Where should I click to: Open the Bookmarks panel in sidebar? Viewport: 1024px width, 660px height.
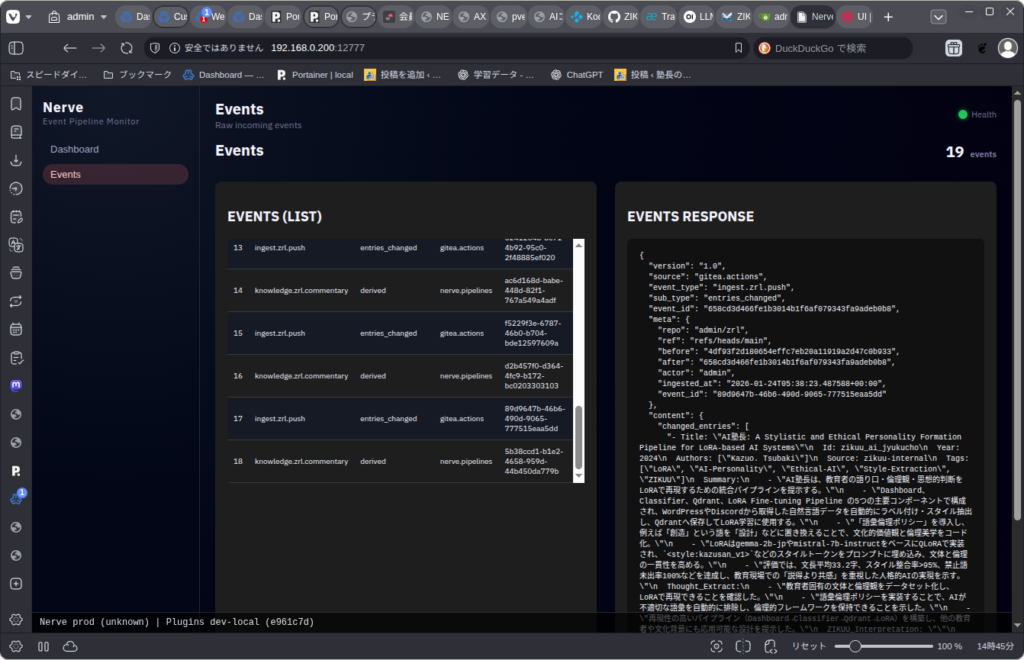pyautogui.click(x=16, y=104)
